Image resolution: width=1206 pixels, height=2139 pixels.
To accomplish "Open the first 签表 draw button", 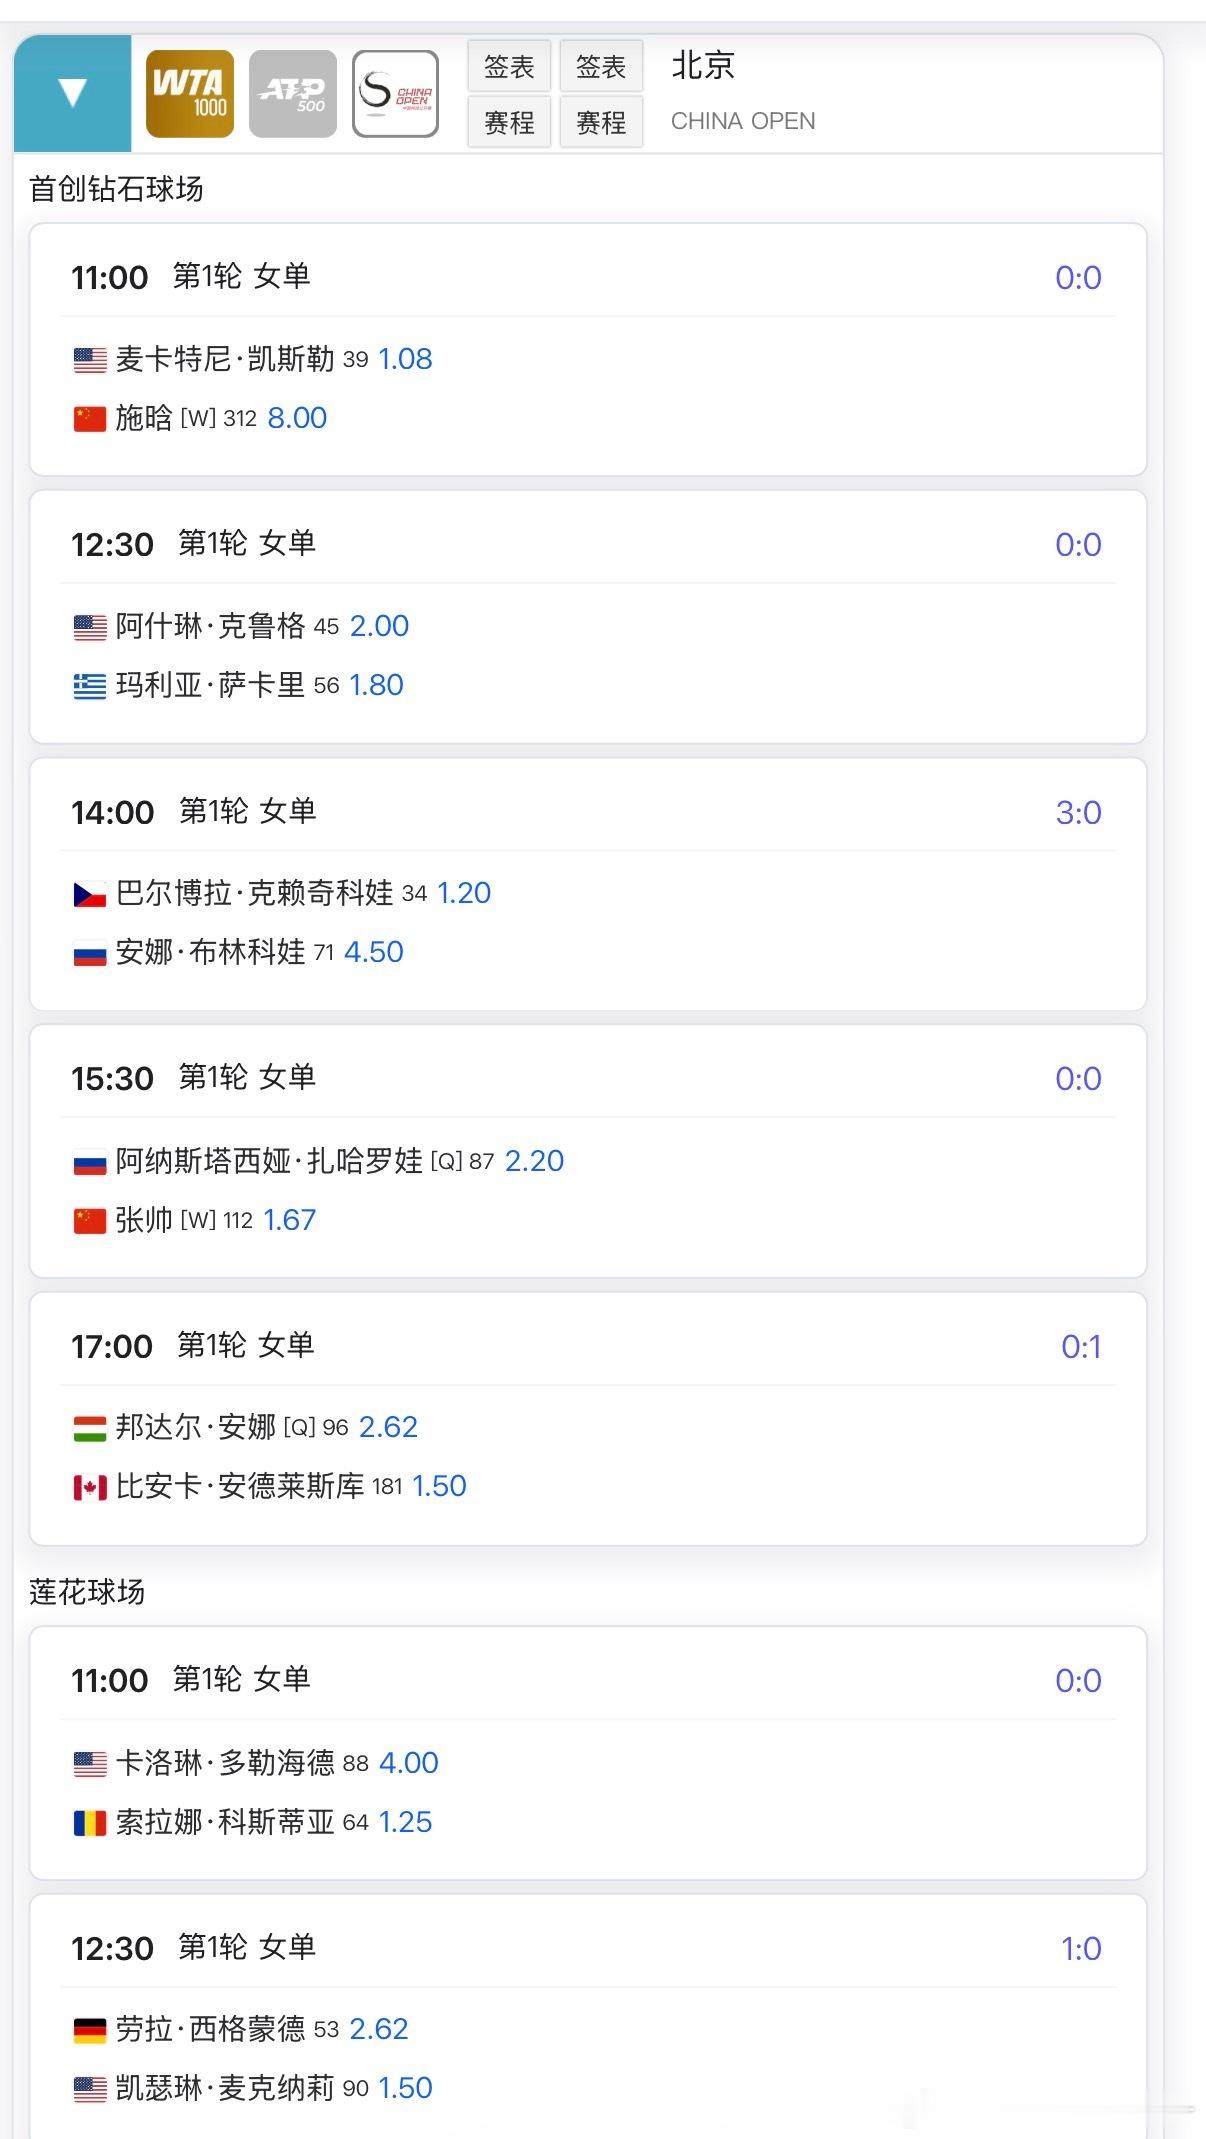I will click(509, 67).
